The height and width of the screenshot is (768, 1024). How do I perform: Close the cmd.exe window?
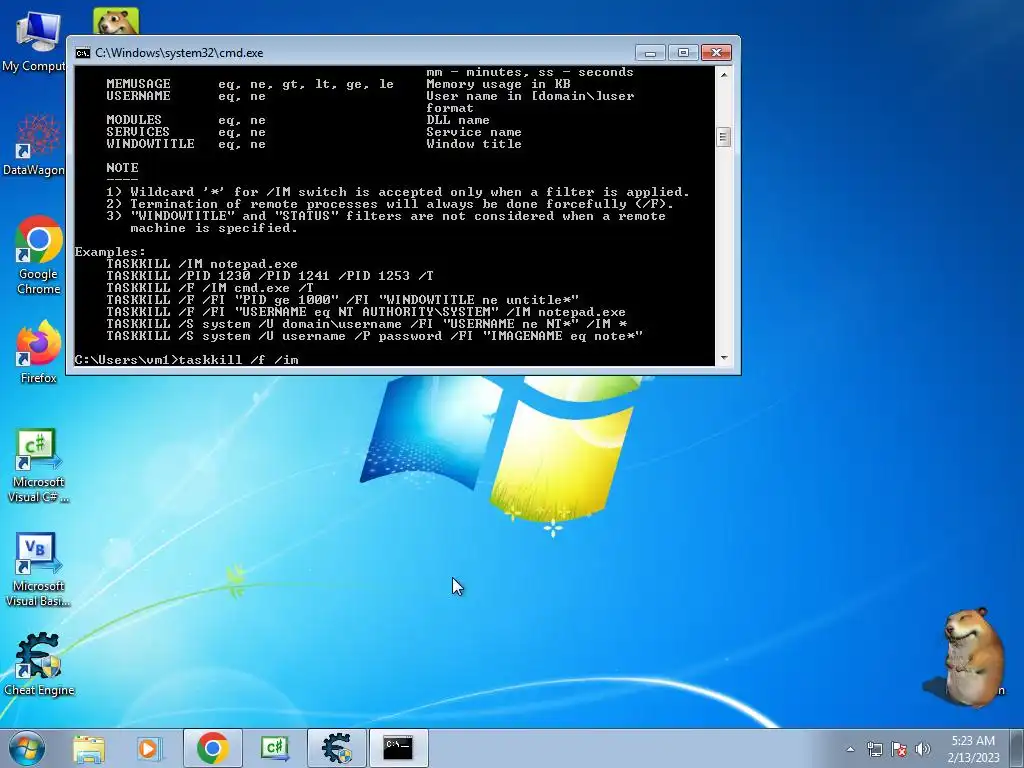[x=716, y=53]
